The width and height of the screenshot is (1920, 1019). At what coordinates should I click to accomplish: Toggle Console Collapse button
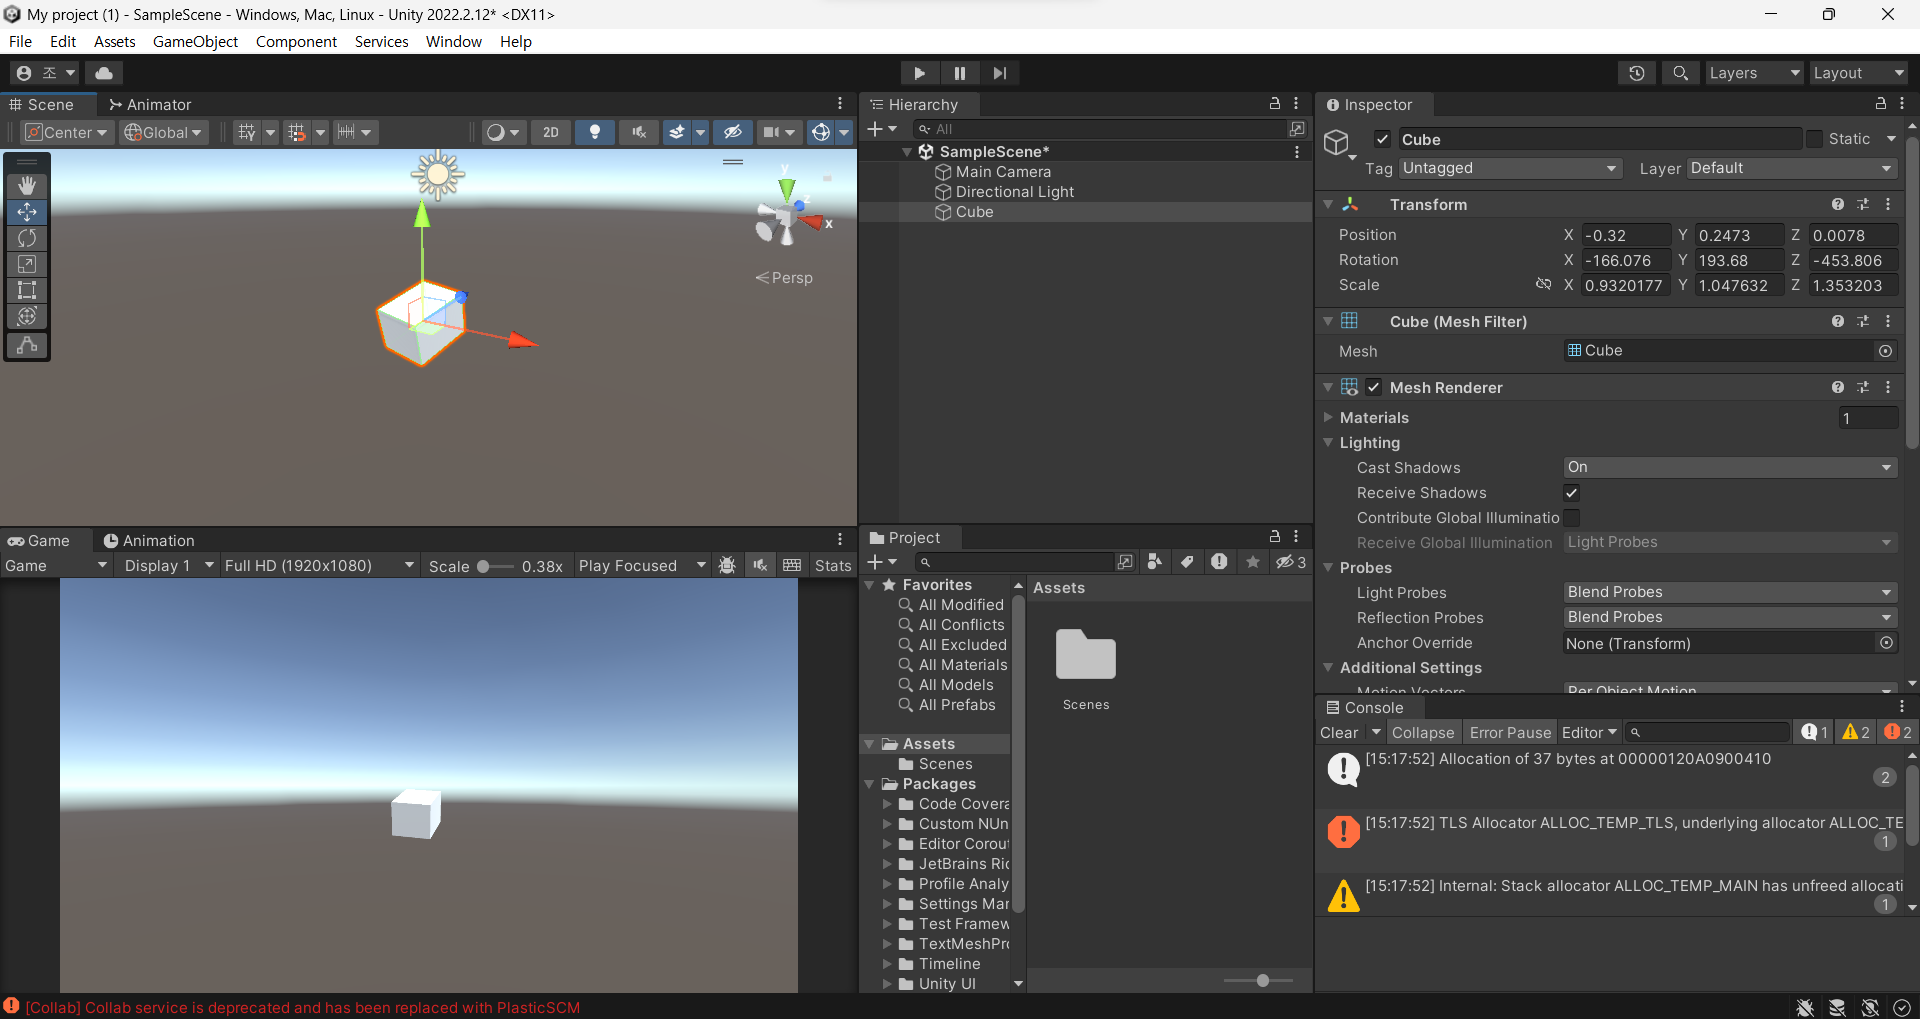point(1423,732)
